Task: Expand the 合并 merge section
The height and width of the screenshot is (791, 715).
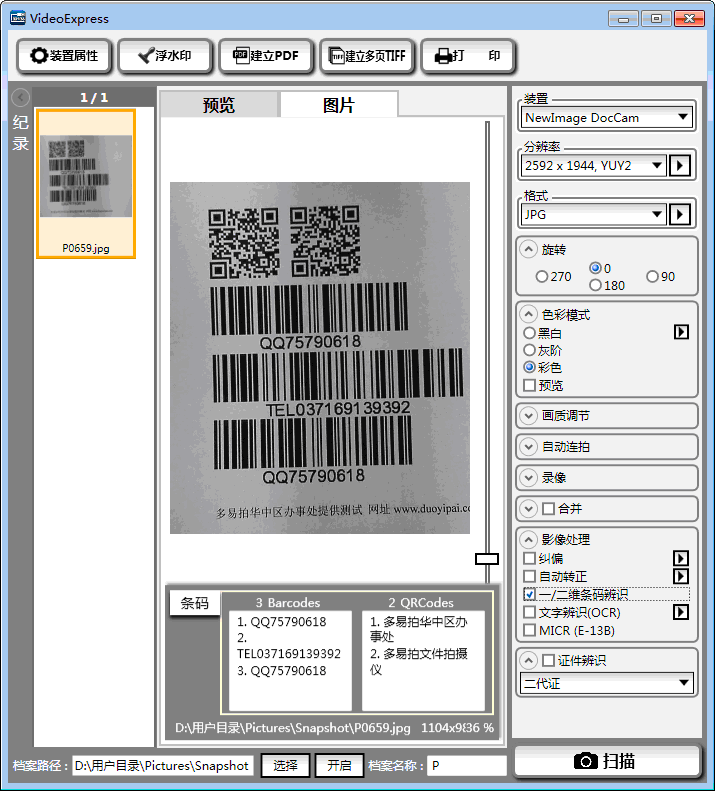Action: click(x=528, y=508)
